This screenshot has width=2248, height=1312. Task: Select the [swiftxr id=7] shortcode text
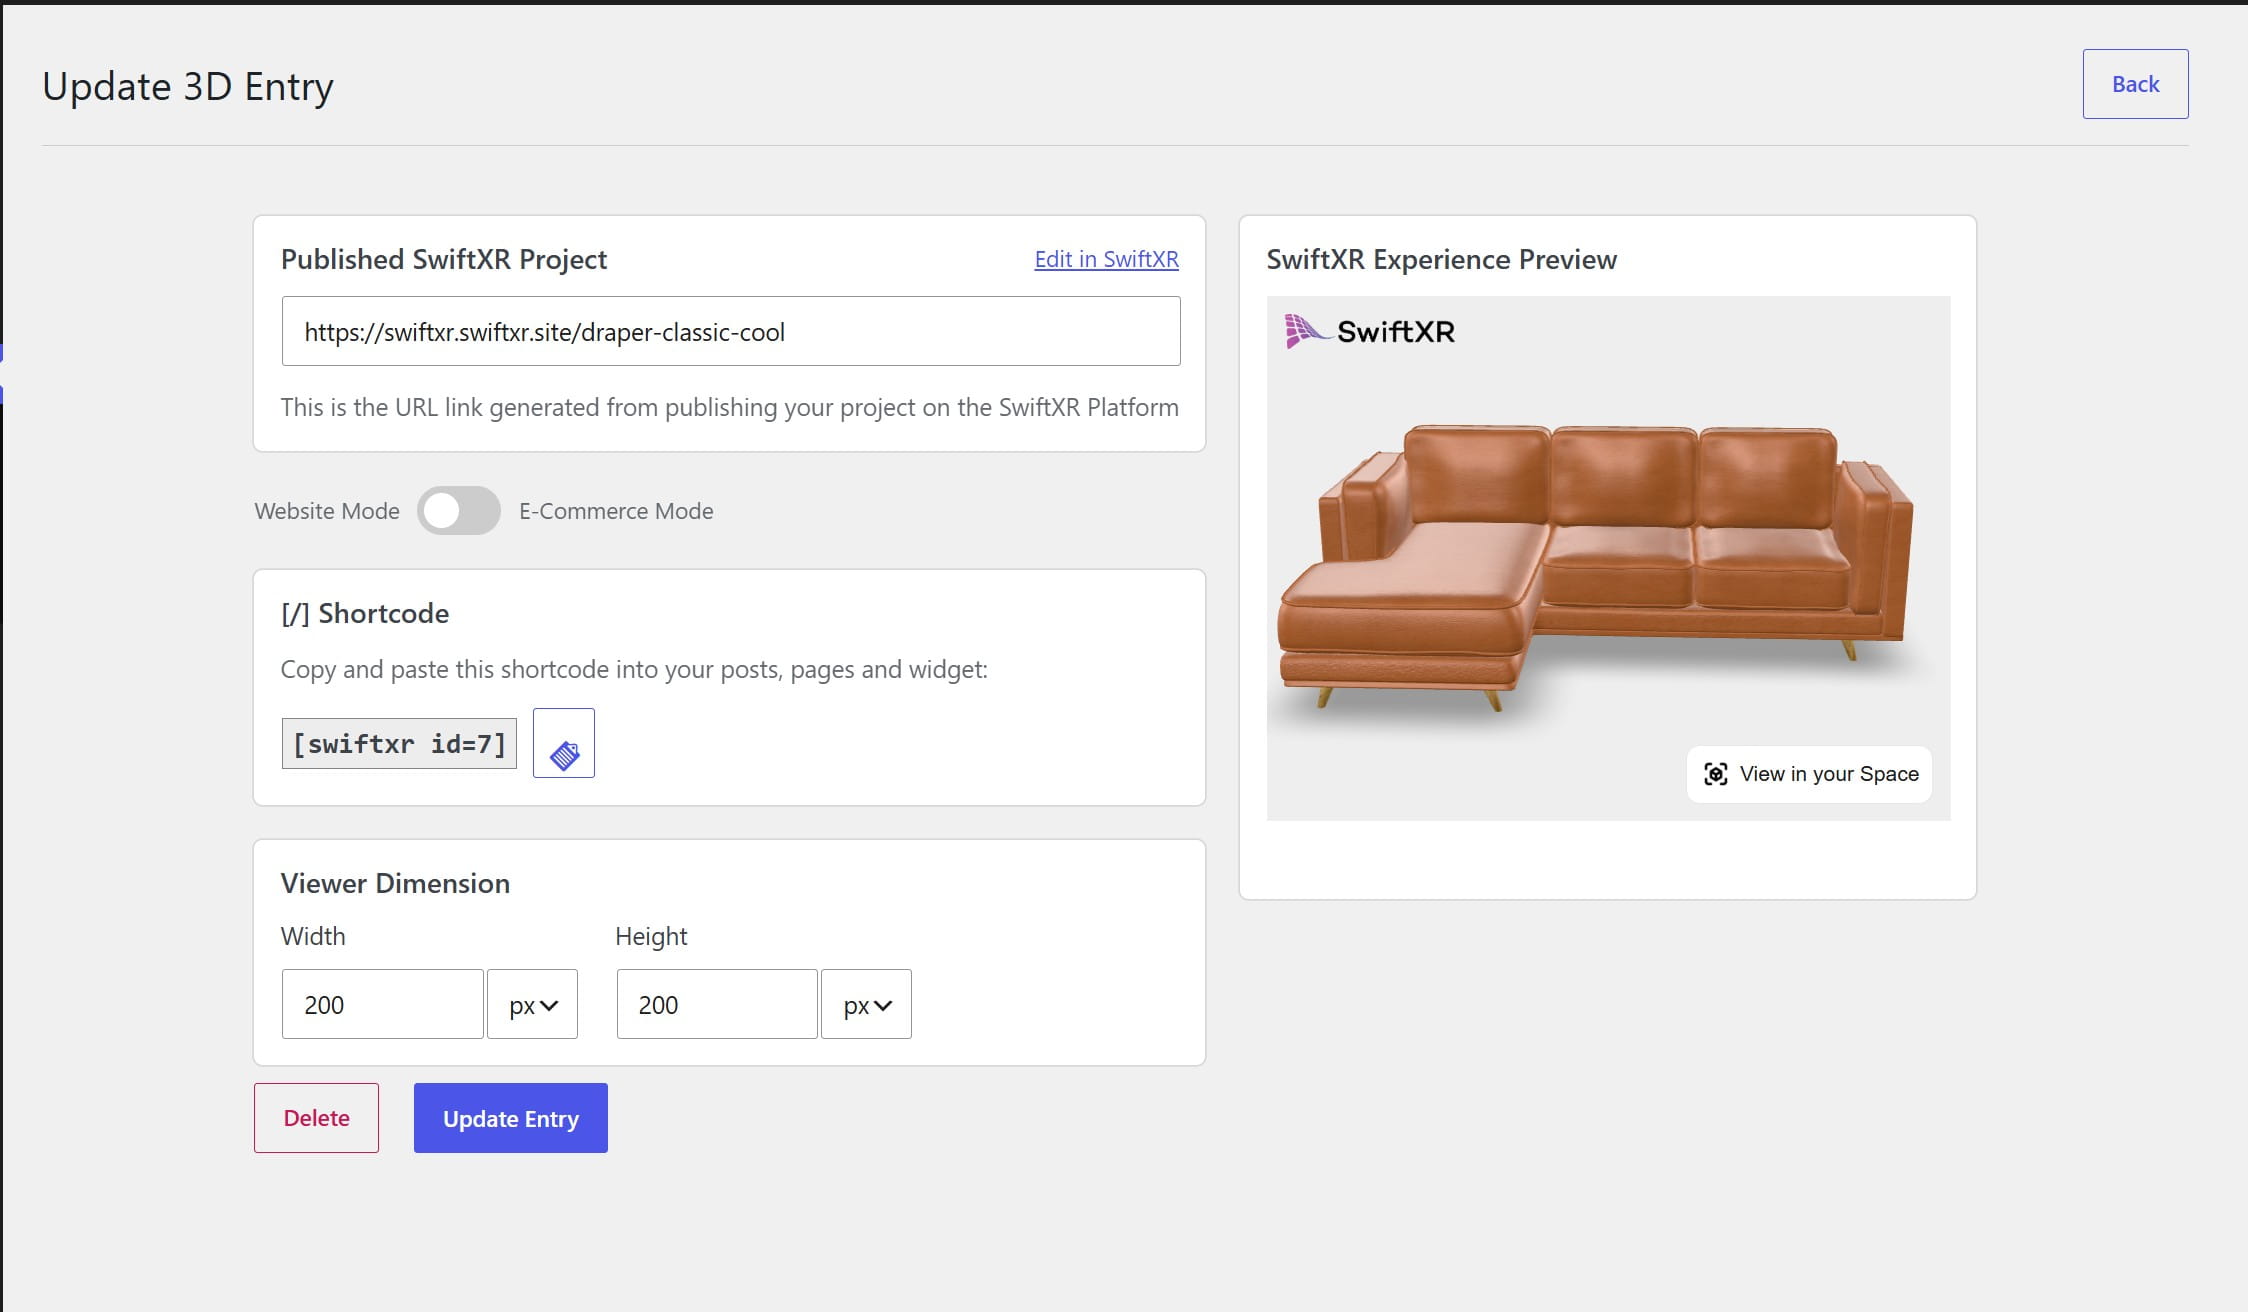point(399,744)
